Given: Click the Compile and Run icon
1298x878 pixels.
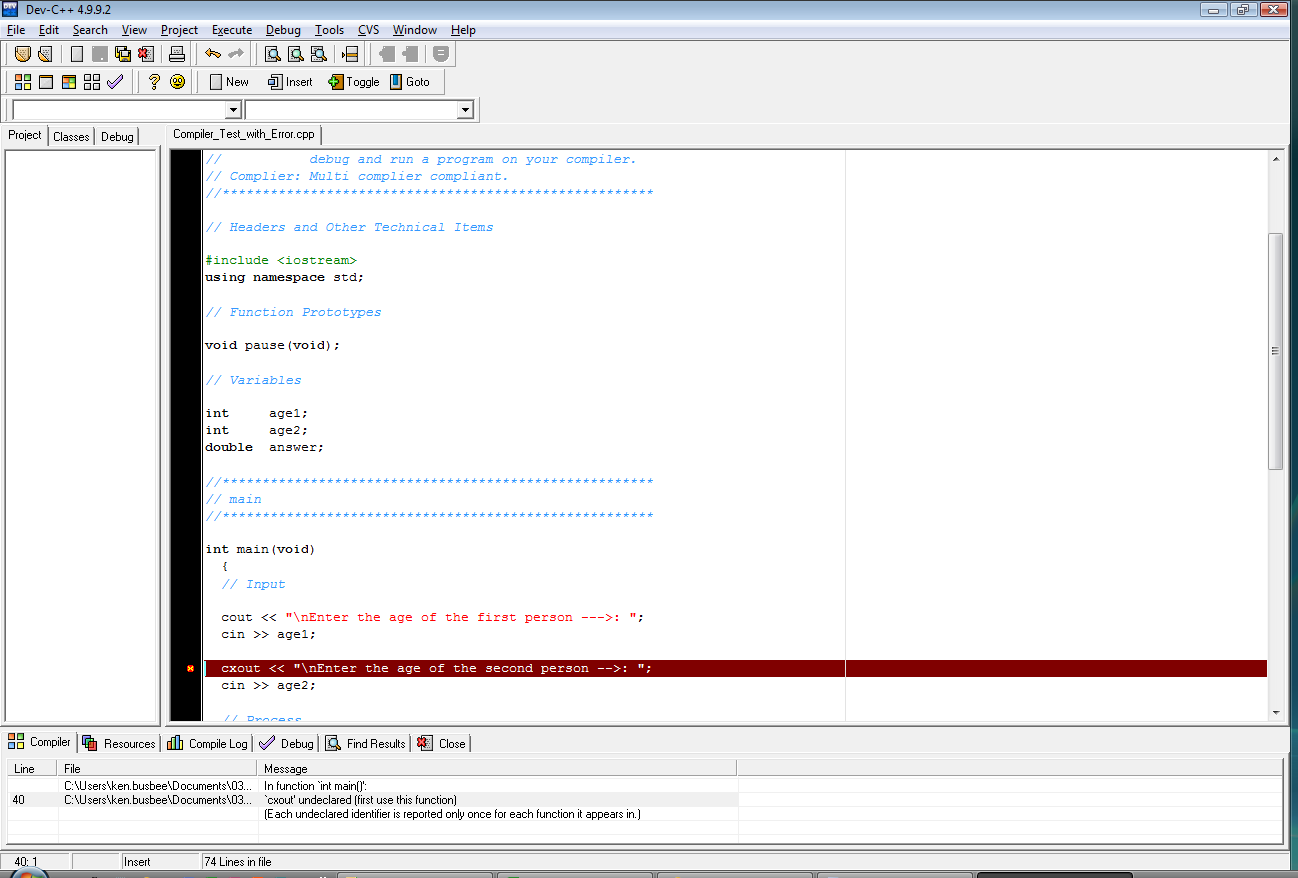Looking at the screenshot, I should click(x=69, y=82).
